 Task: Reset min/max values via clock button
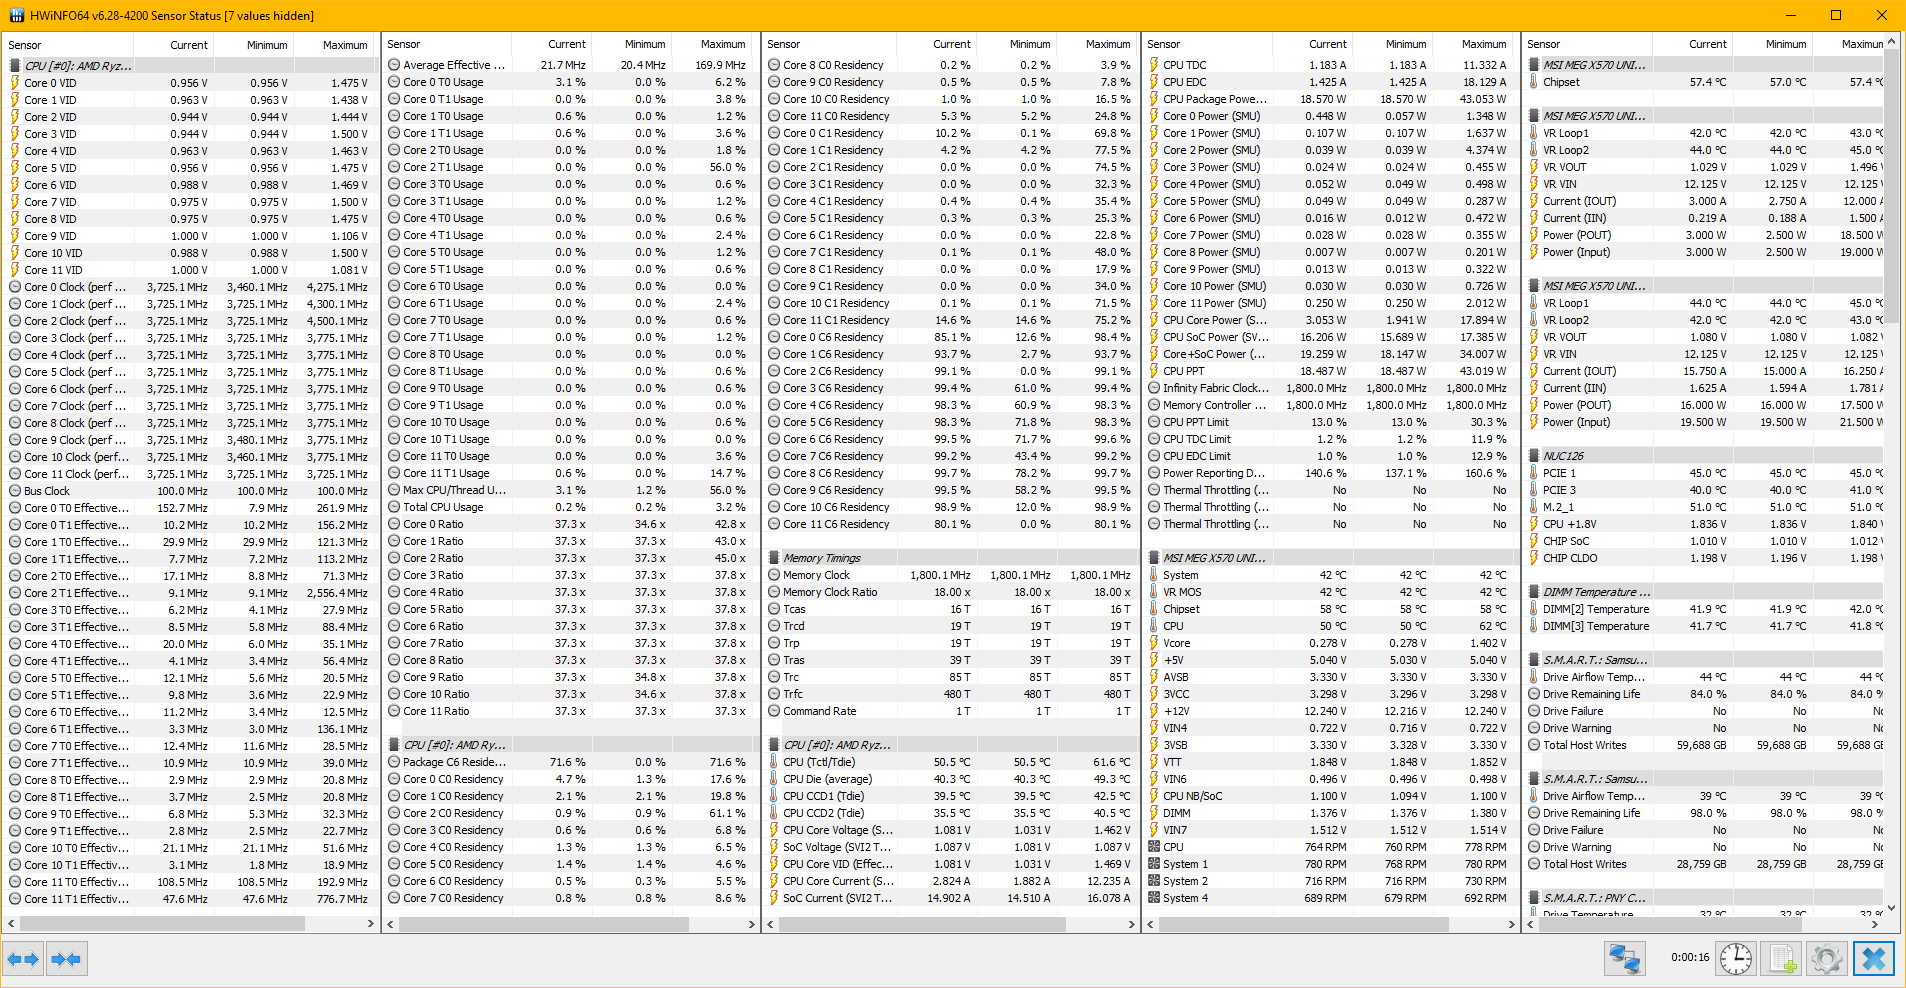1736,959
